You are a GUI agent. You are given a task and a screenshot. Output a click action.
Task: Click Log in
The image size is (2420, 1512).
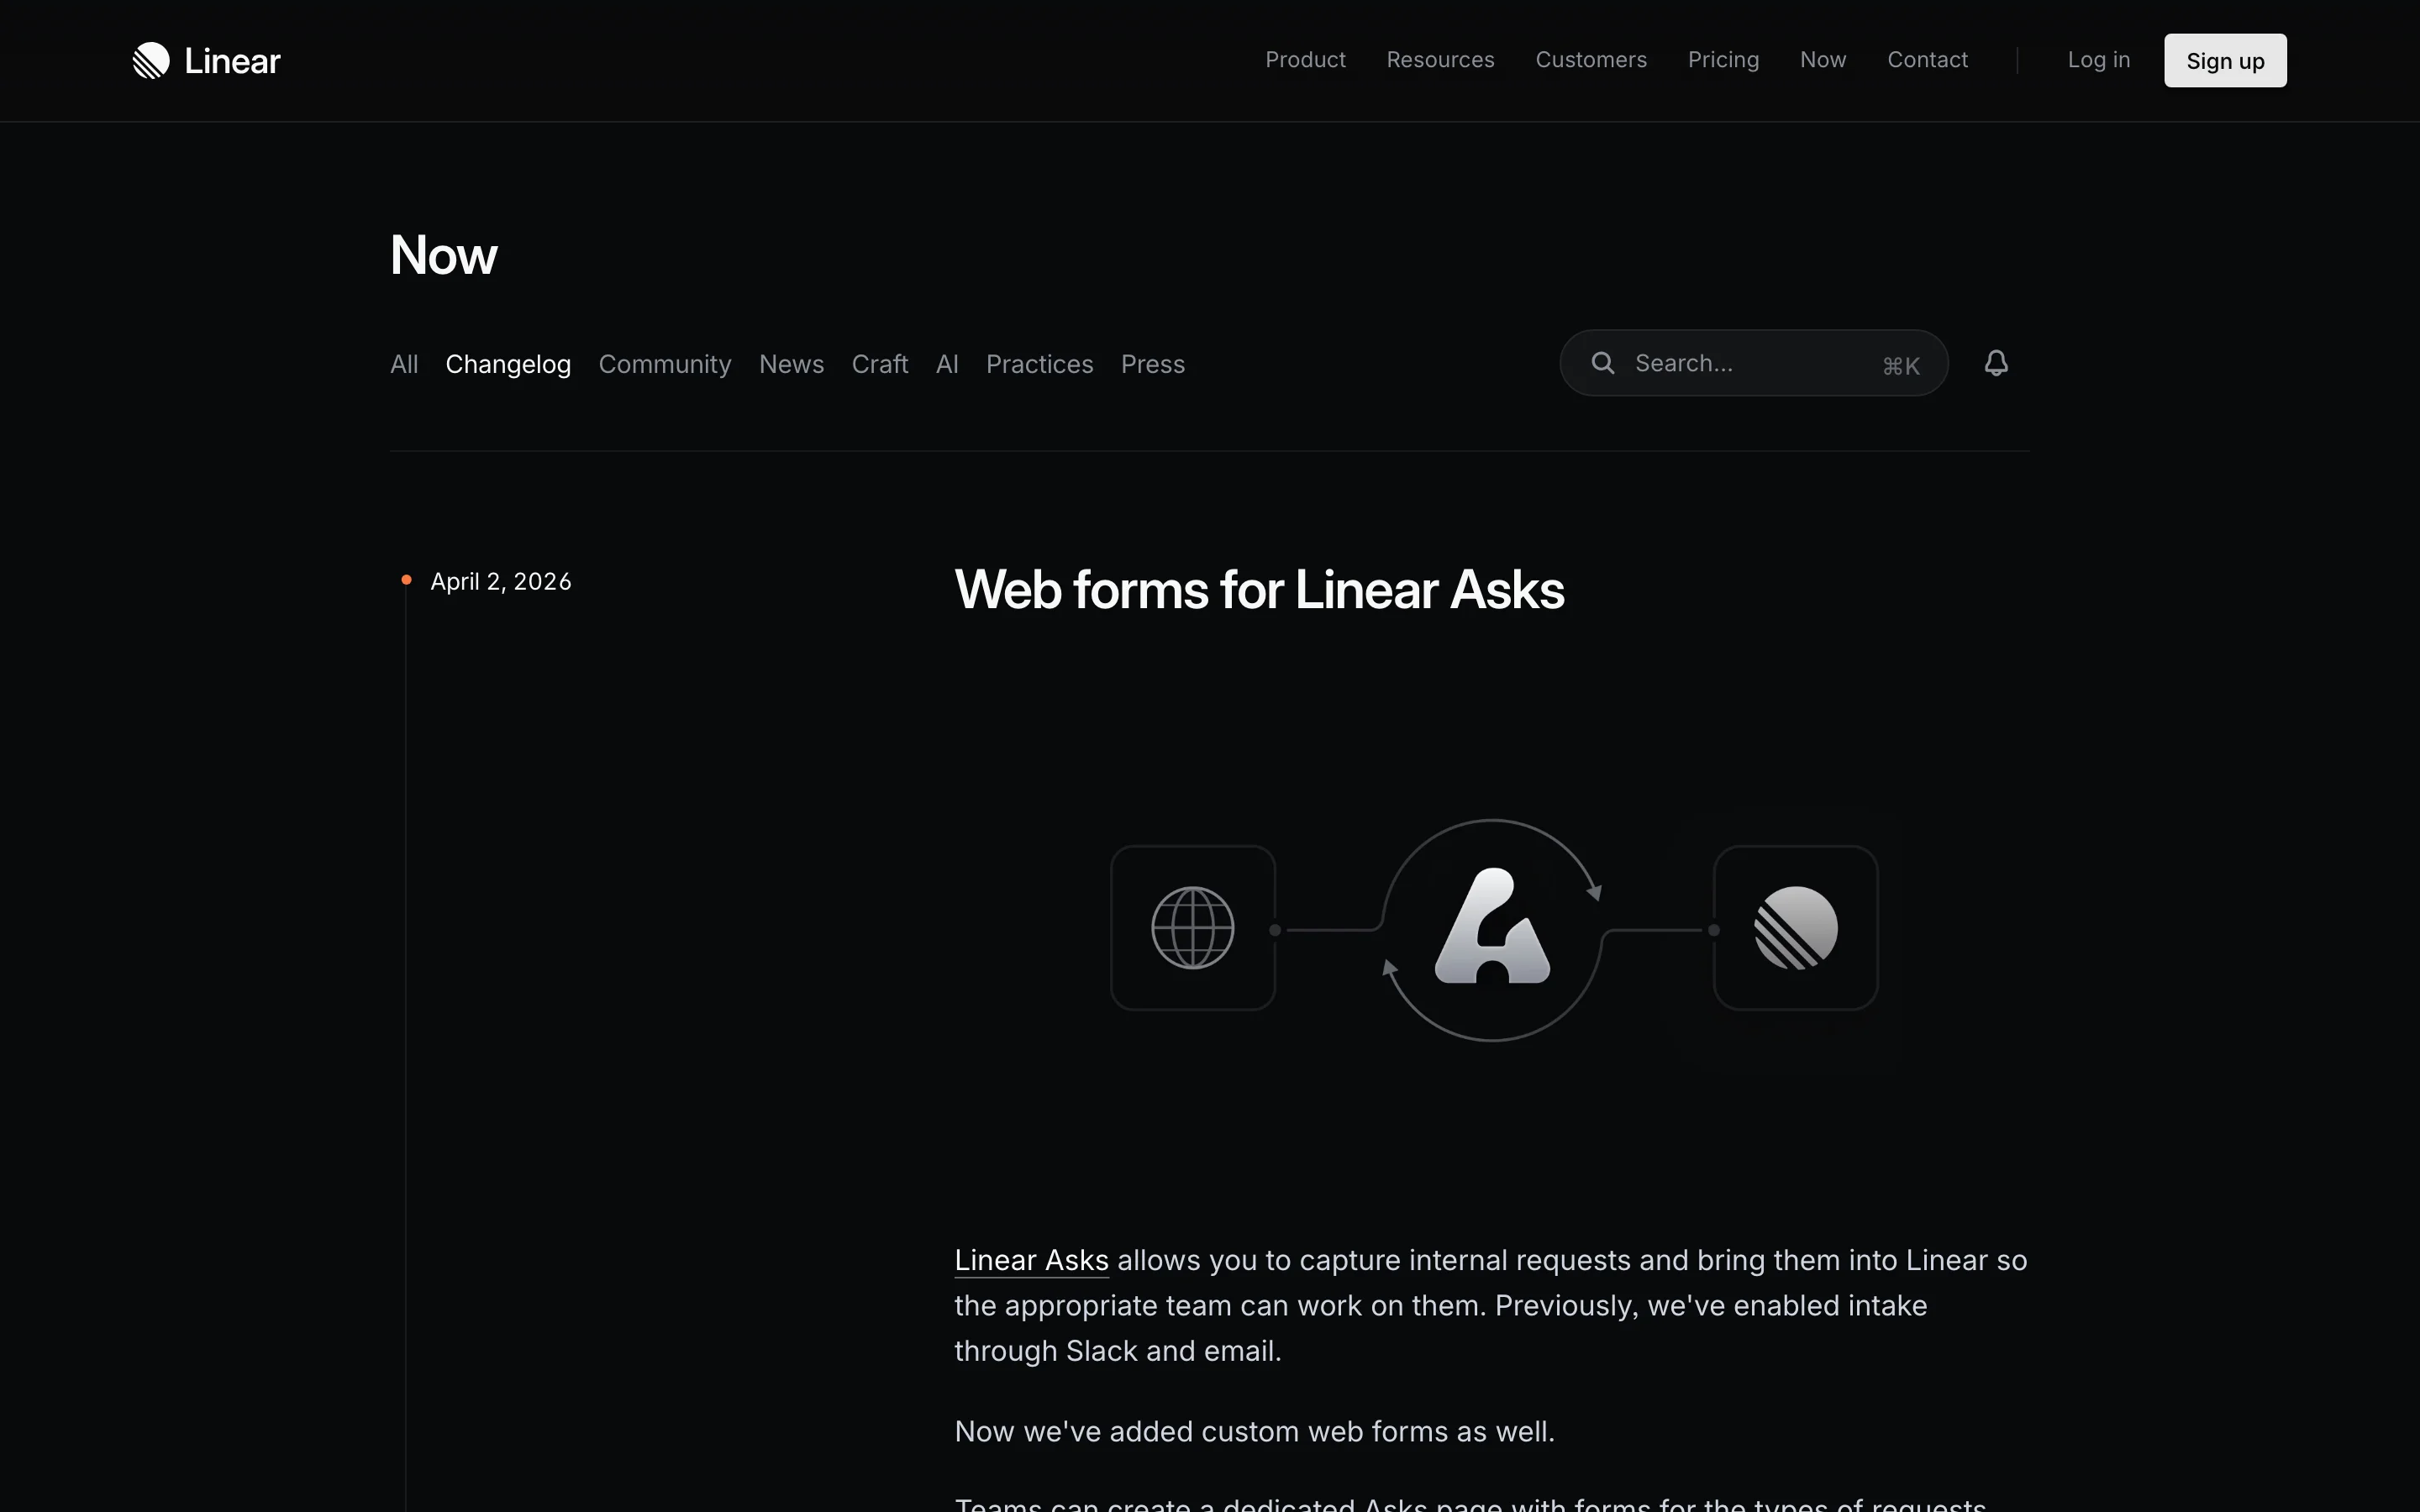2097,60
